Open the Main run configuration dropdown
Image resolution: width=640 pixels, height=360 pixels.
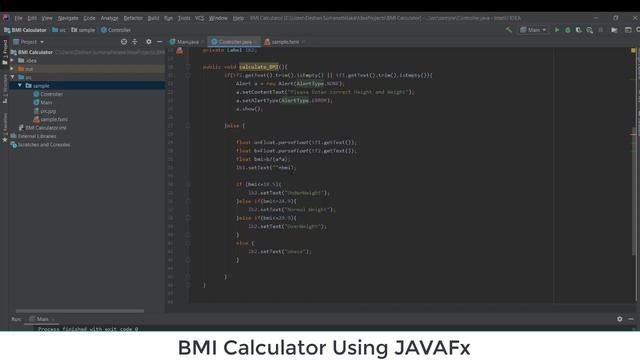pyautogui.click(x=533, y=30)
